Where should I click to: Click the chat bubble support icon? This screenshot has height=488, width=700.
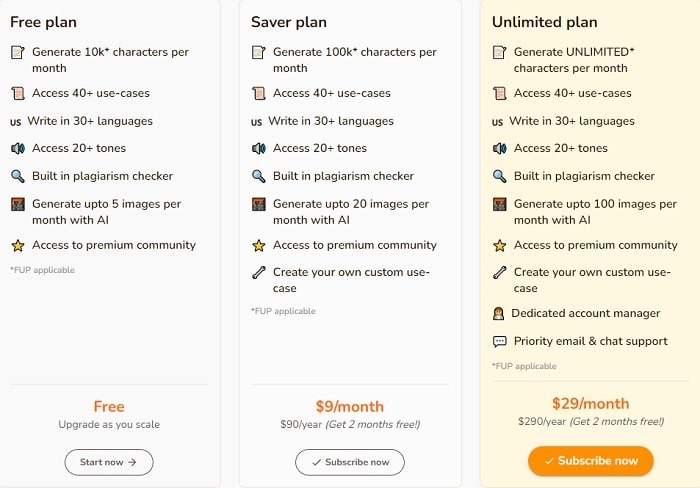(499, 342)
